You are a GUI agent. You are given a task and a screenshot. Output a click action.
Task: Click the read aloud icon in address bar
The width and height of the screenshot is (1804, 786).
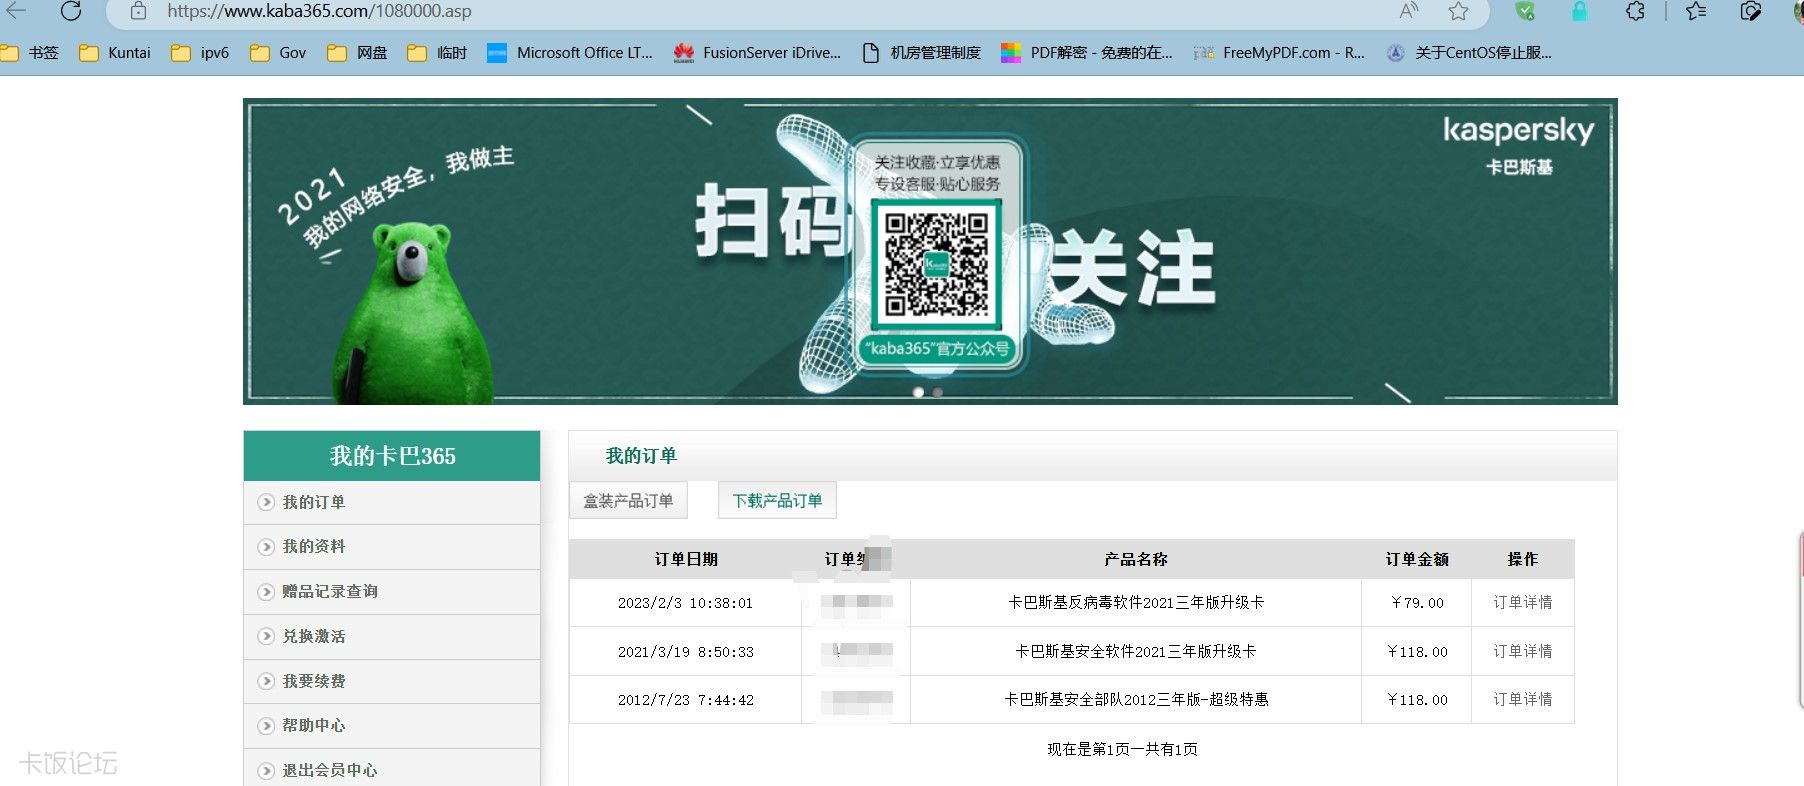click(x=1409, y=11)
